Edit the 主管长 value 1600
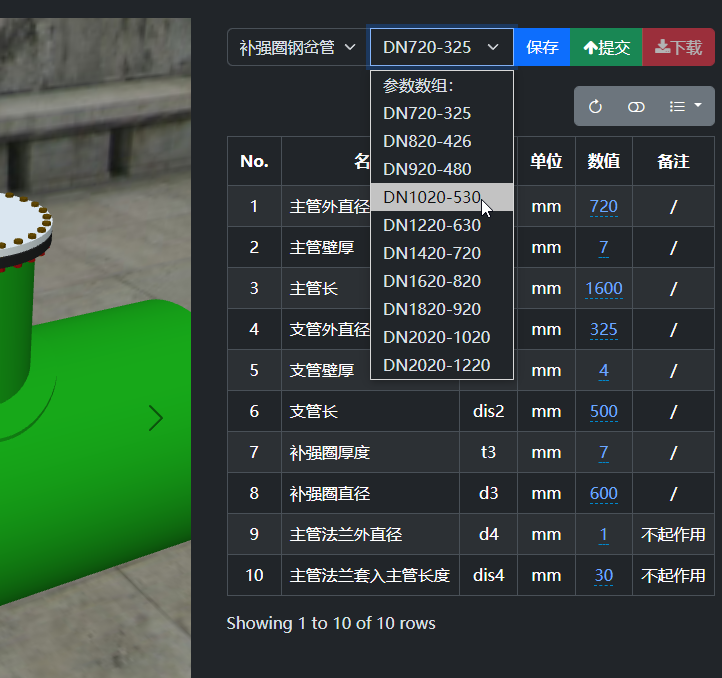This screenshot has width=722, height=678. tap(604, 289)
